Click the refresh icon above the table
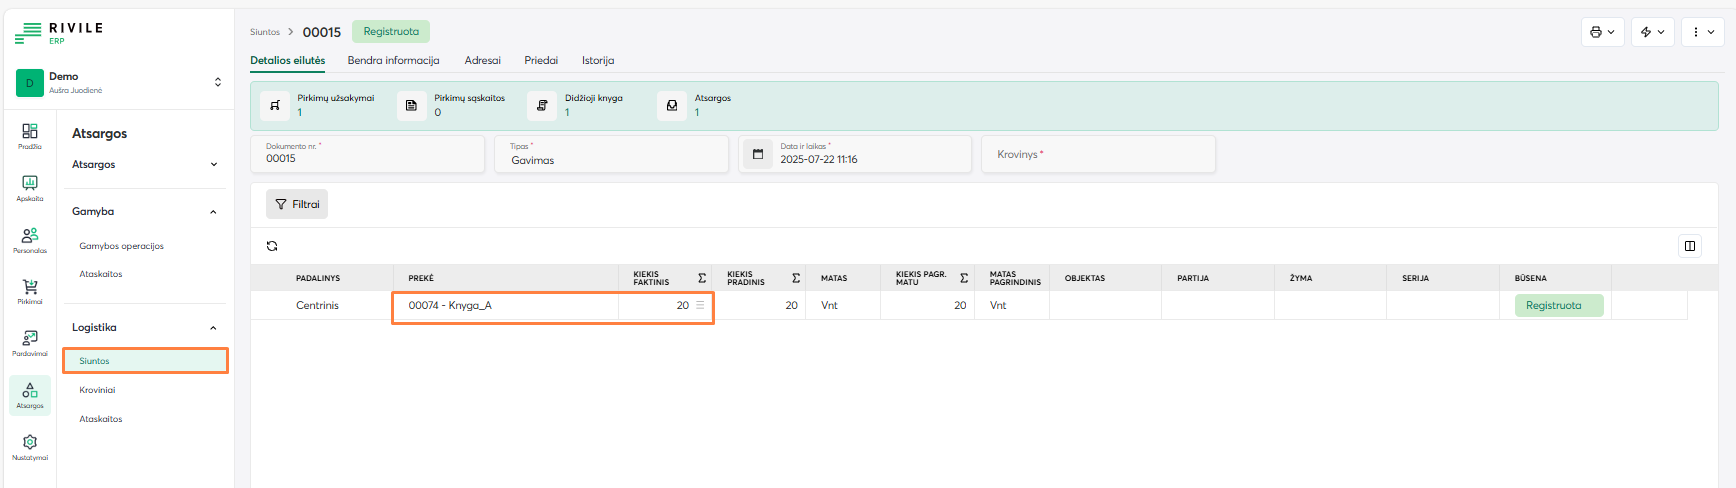 (272, 246)
